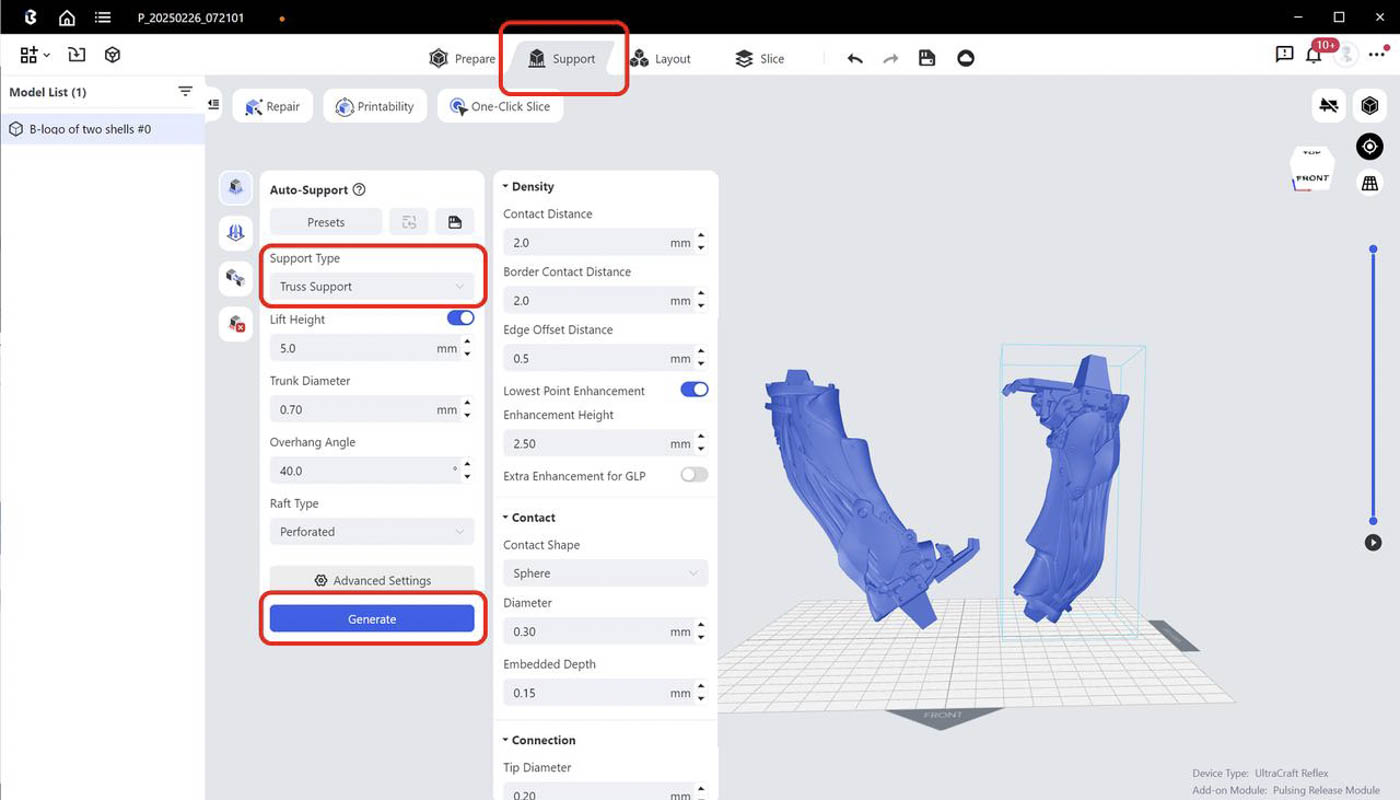Disable the Lift Height toggle
Viewport: 1400px width, 800px height.
(461, 318)
